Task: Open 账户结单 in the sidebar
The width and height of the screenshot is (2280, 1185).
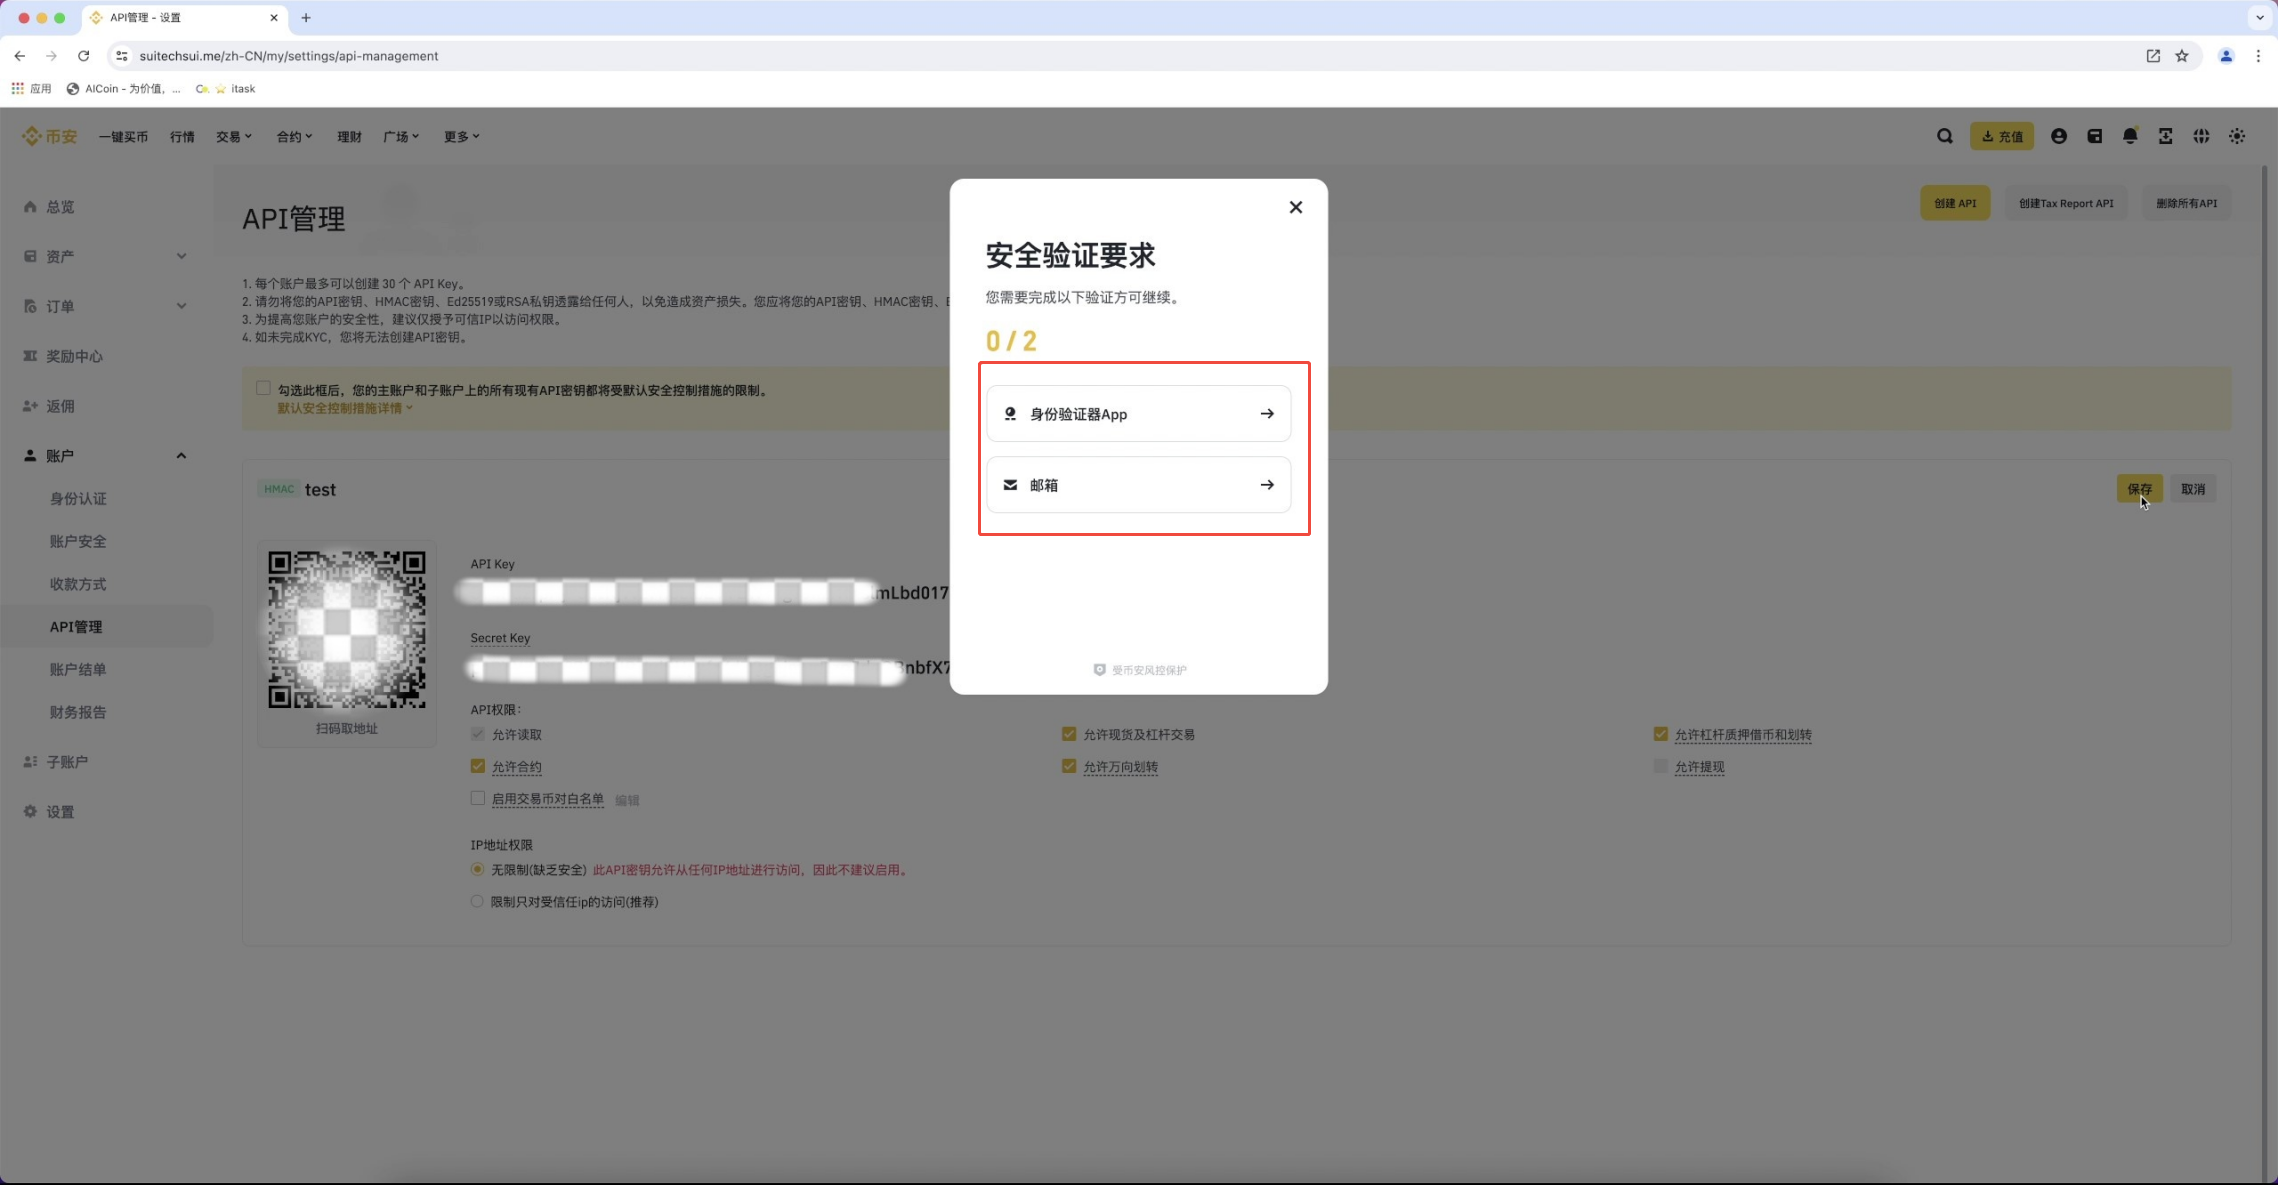Action: pyautogui.click(x=78, y=670)
